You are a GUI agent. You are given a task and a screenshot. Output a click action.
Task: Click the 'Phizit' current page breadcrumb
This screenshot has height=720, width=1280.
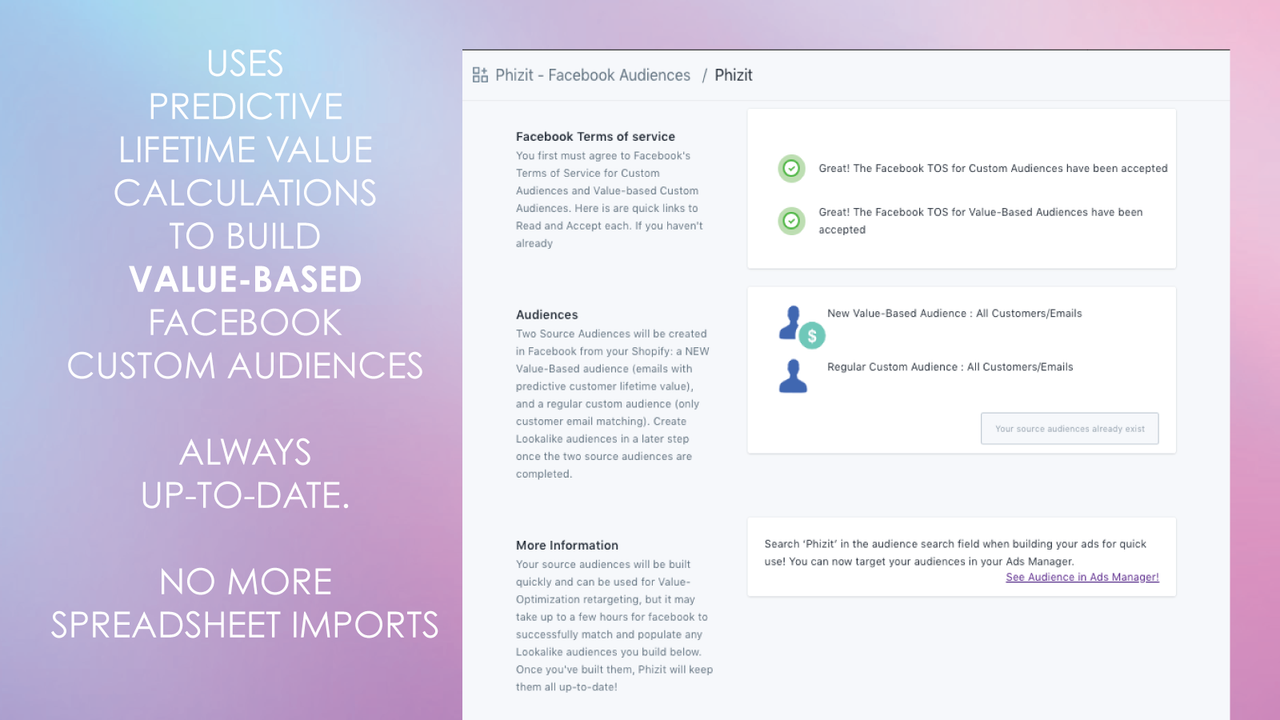pyautogui.click(x=733, y=75)
